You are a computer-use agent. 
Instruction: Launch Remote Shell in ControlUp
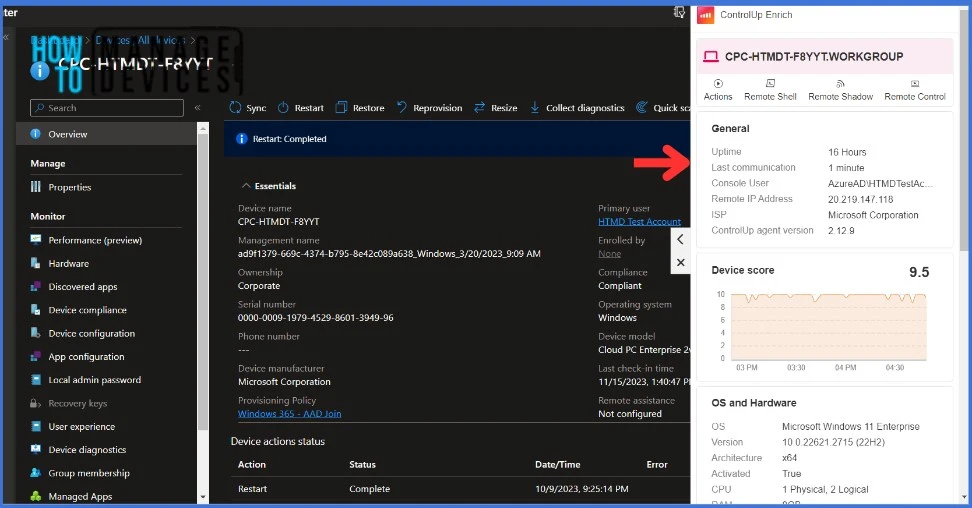[x=770, y=90]
